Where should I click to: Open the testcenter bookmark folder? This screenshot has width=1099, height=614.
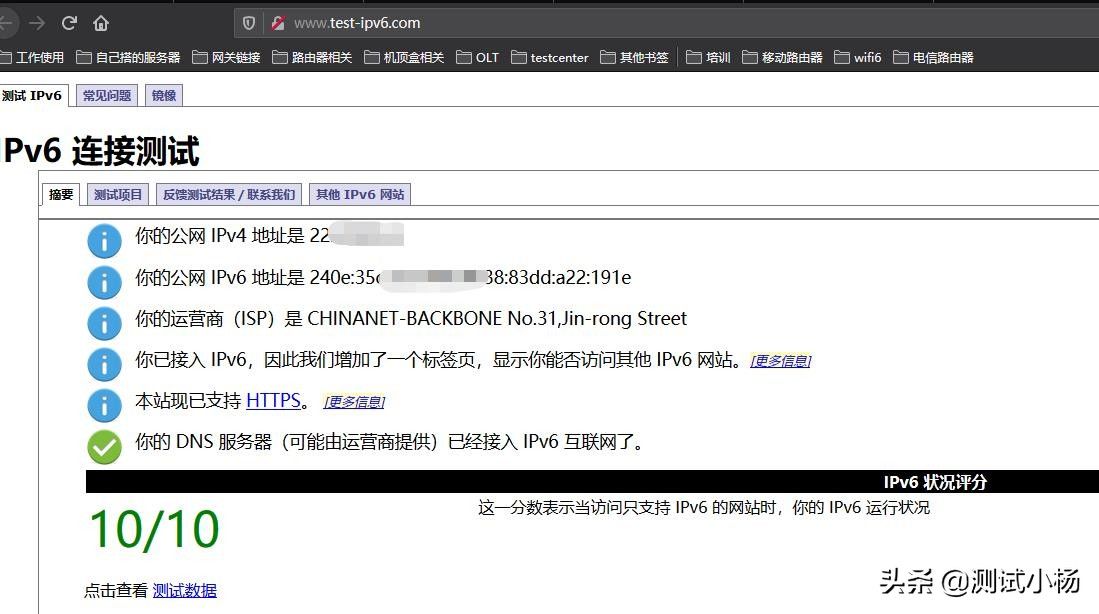coord(549,58)
